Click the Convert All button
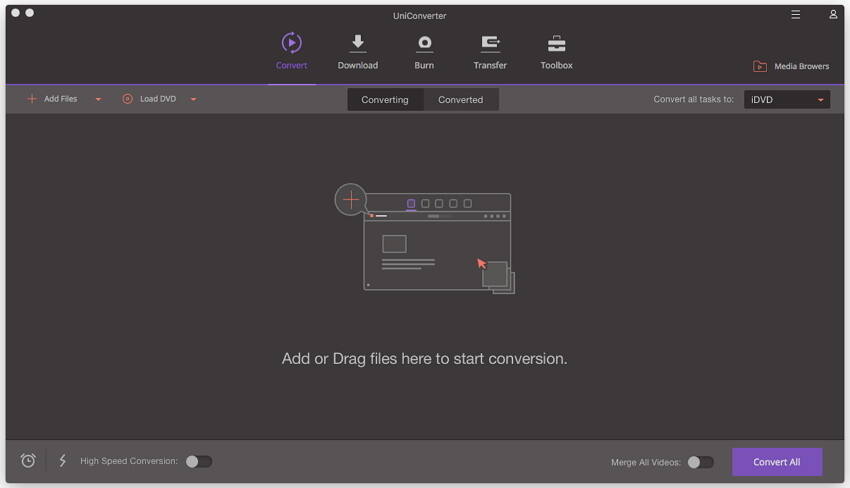Screen dimensions: 850x488 click(777, 462)
